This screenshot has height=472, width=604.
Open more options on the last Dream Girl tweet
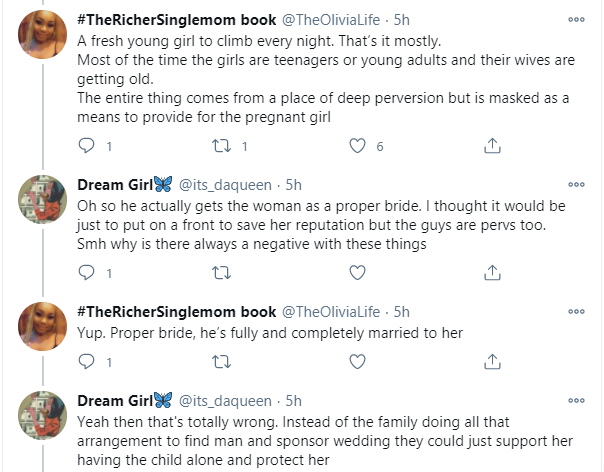[x=576, y=399]
